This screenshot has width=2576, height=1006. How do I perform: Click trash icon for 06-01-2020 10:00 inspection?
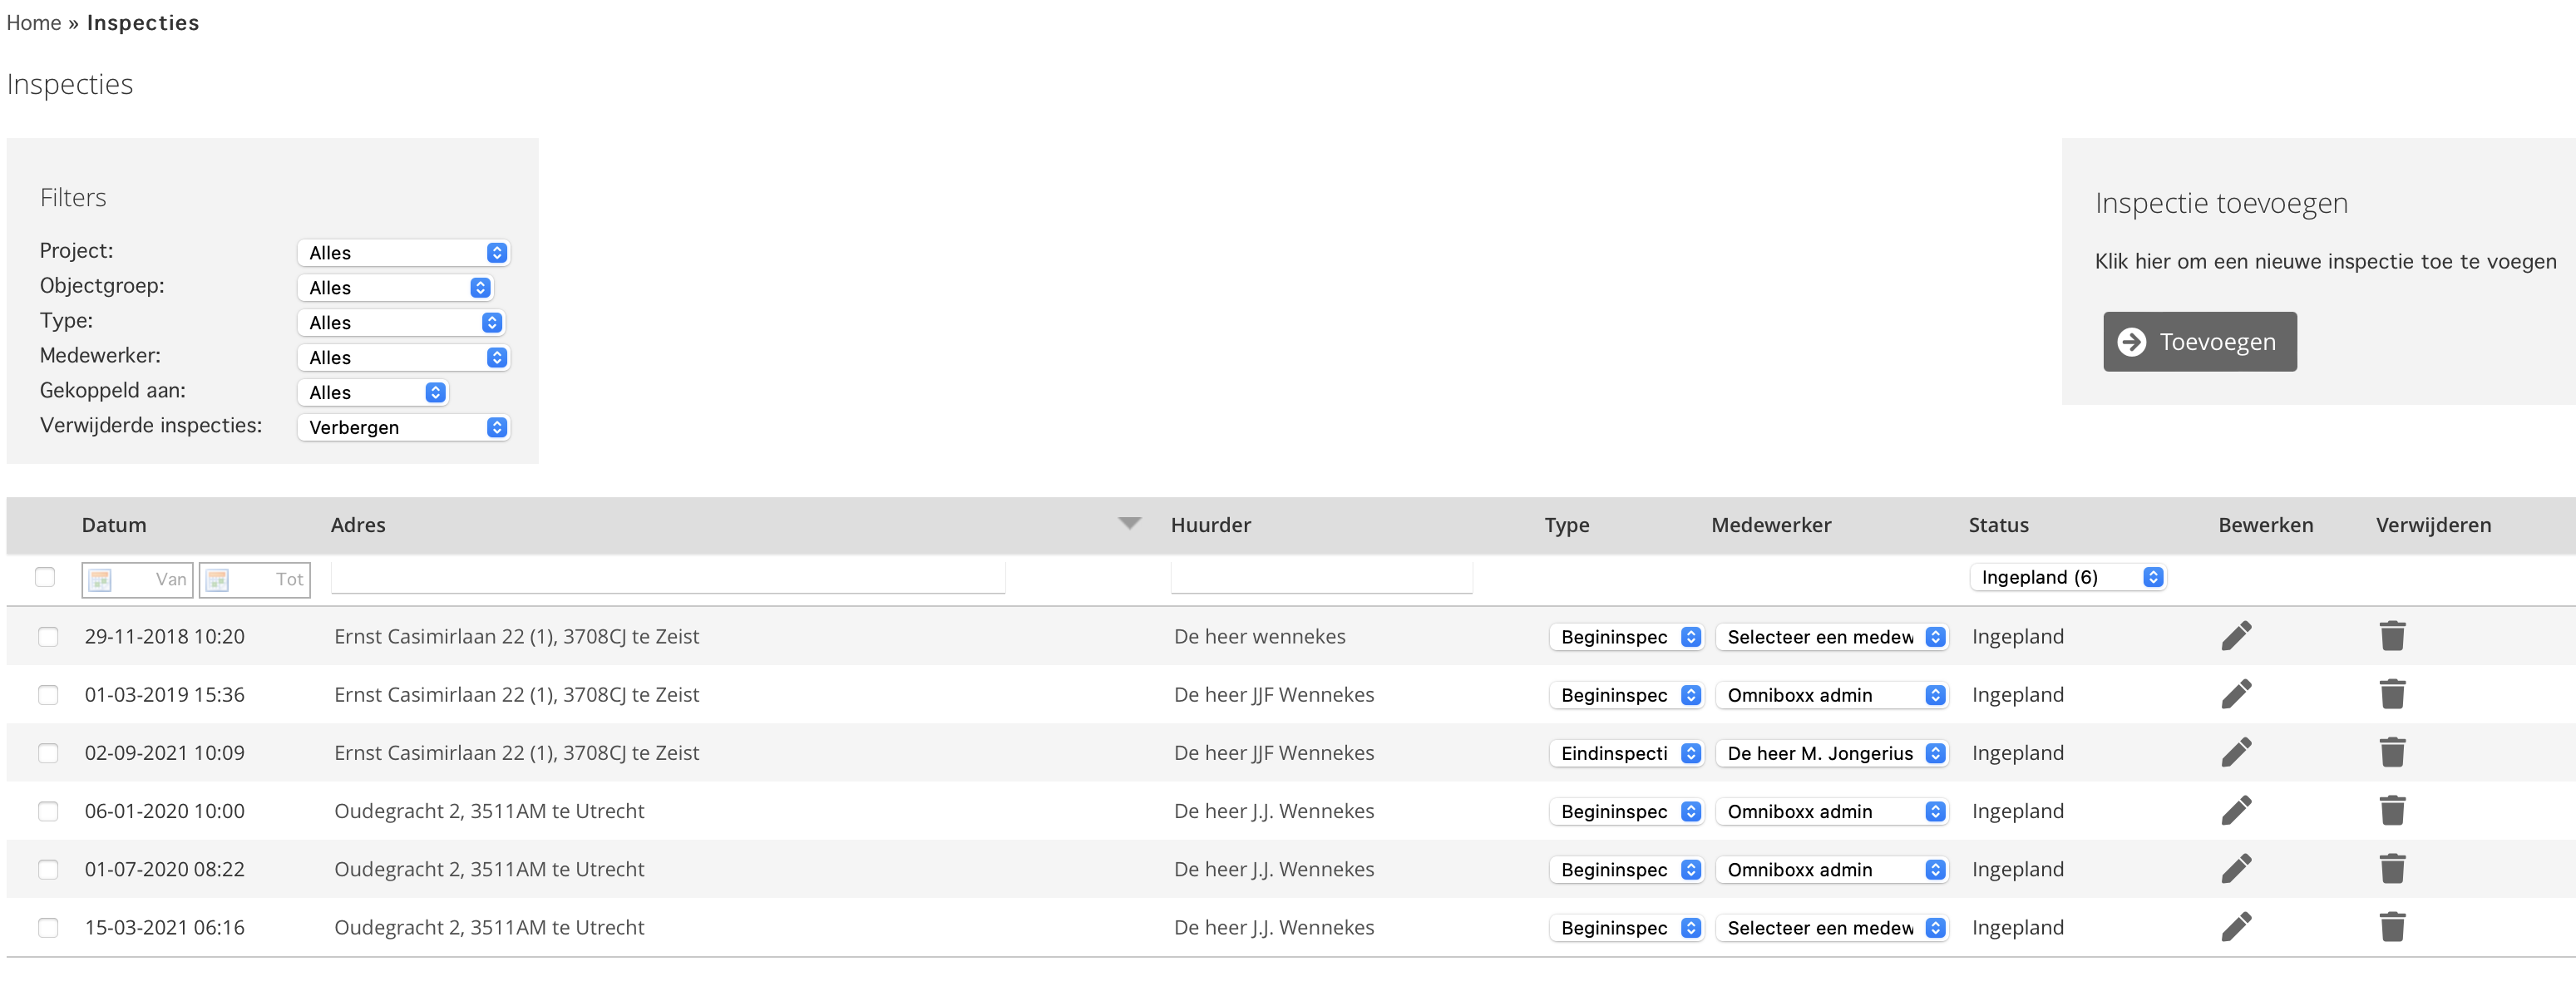pos(2392,810)
